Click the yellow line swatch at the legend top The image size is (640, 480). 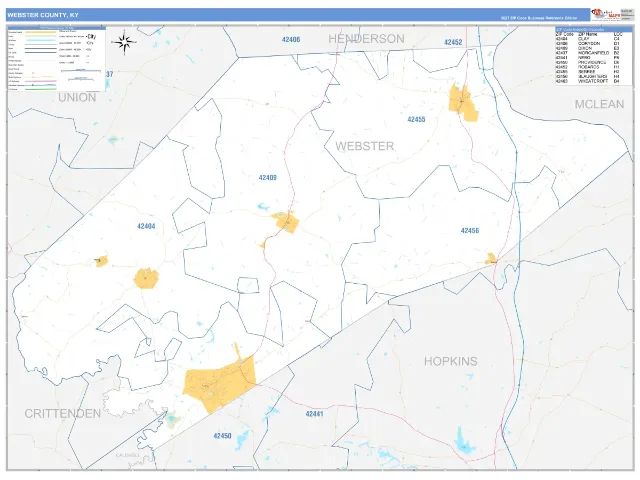click(x=40, y=32)
